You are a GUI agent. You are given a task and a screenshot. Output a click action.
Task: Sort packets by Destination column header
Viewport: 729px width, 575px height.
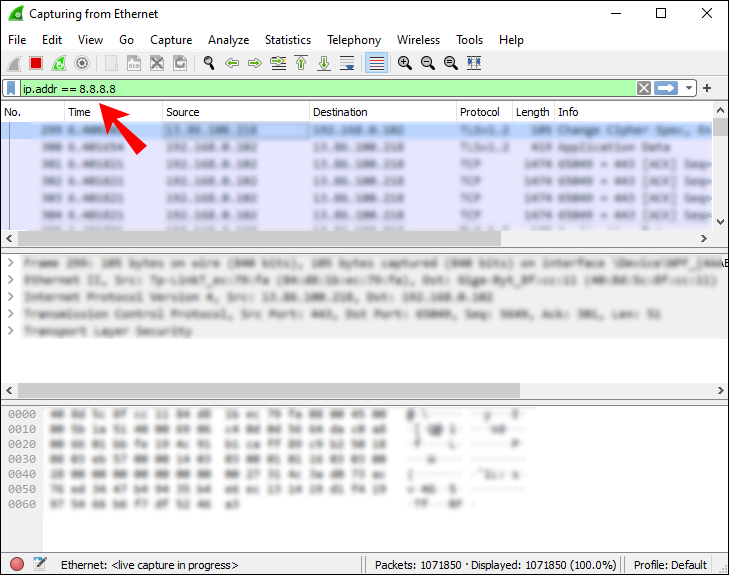coord(383,112)
